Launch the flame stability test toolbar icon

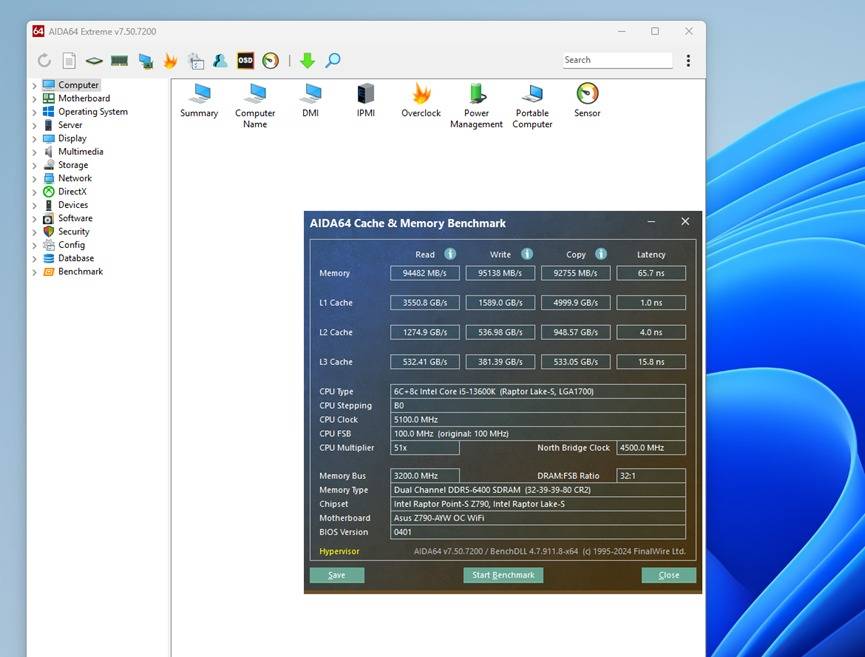pos(170,60)
